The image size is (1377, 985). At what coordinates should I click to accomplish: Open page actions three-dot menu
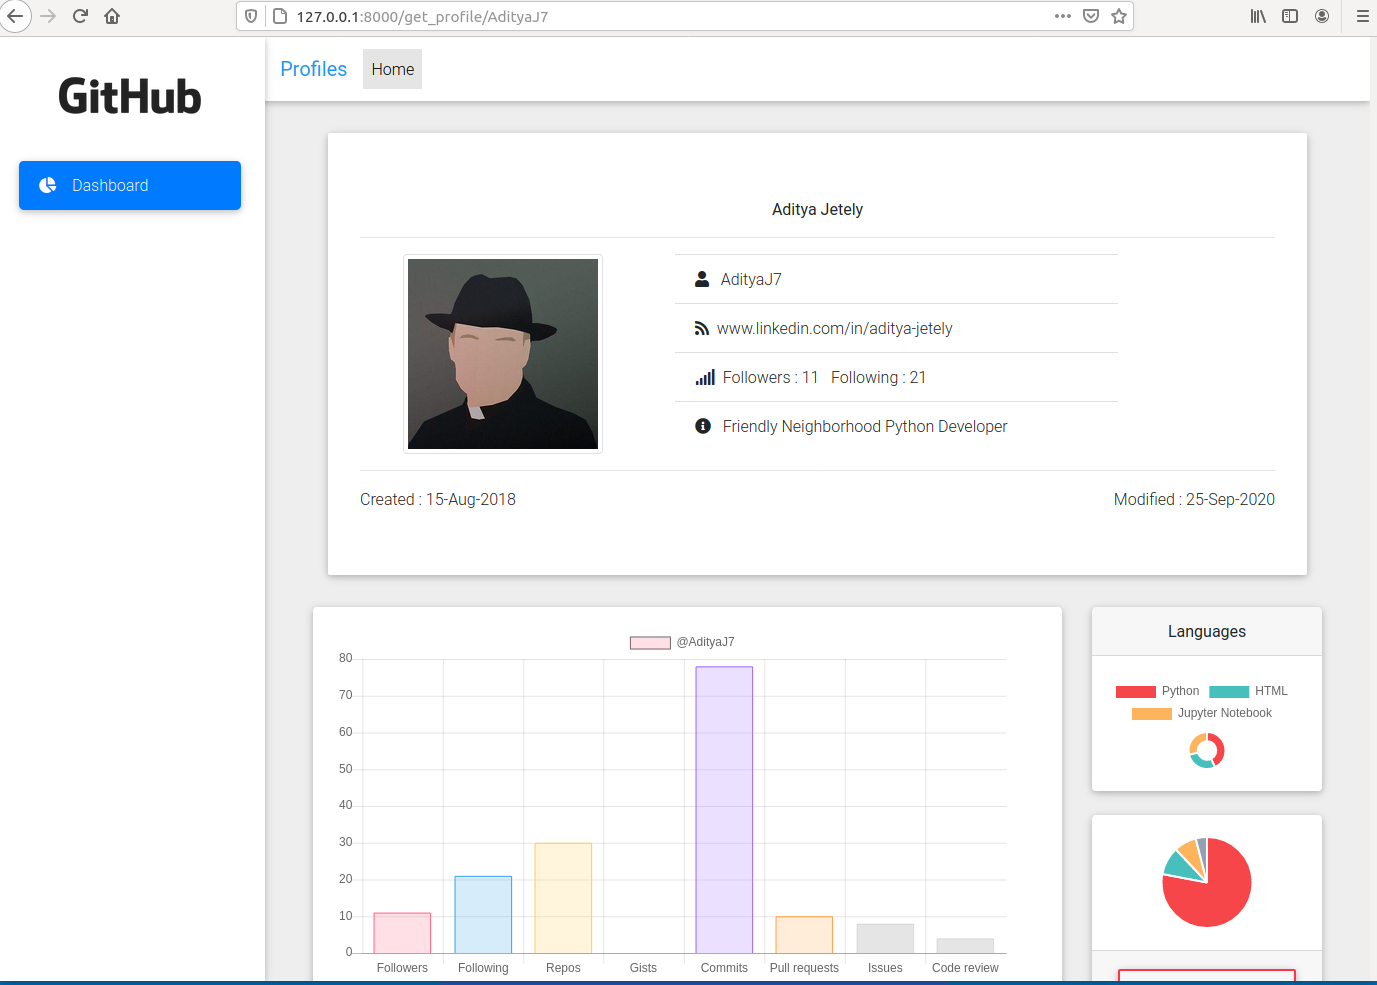1063,16
